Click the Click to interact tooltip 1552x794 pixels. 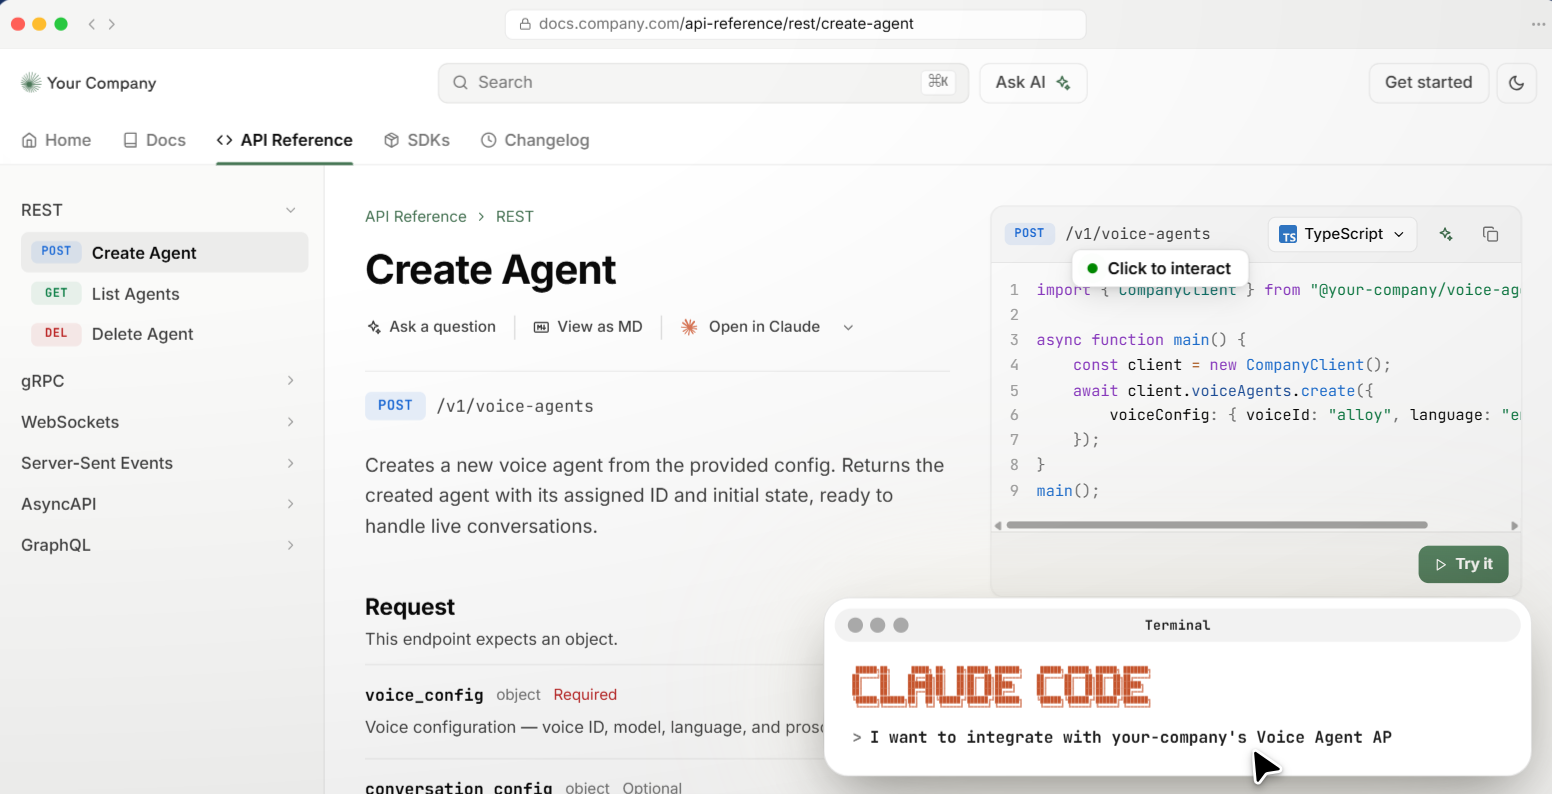click(1160, 268)
